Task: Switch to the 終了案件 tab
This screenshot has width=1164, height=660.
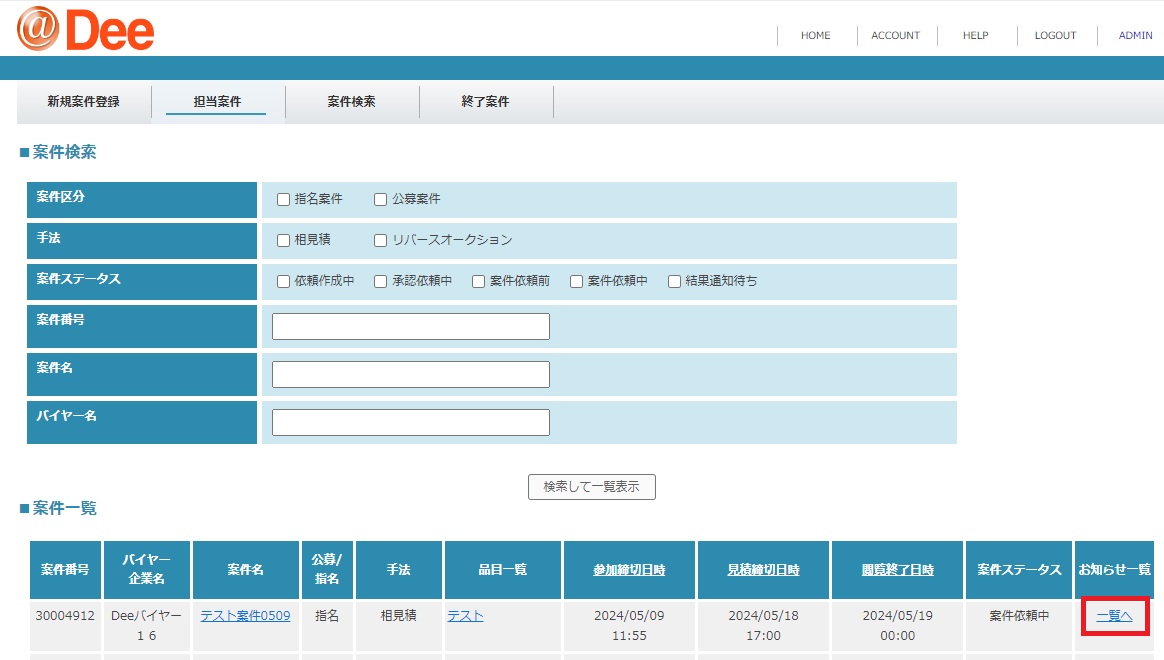Action: click(485, 102)
